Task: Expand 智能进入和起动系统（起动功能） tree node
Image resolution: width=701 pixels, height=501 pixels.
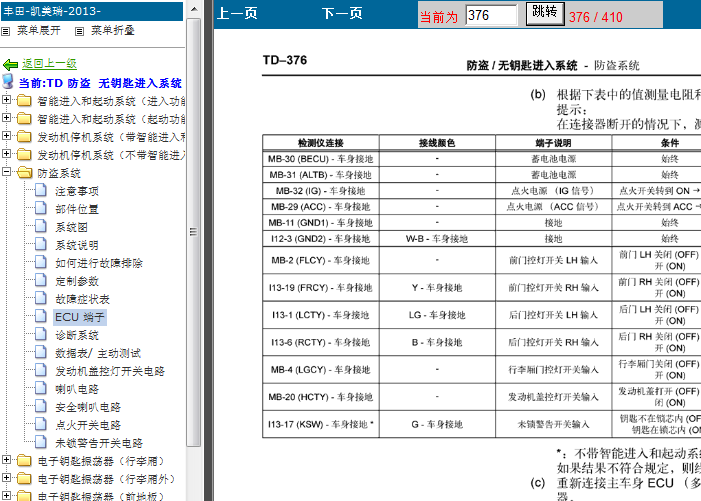Action: coord(6,118)
